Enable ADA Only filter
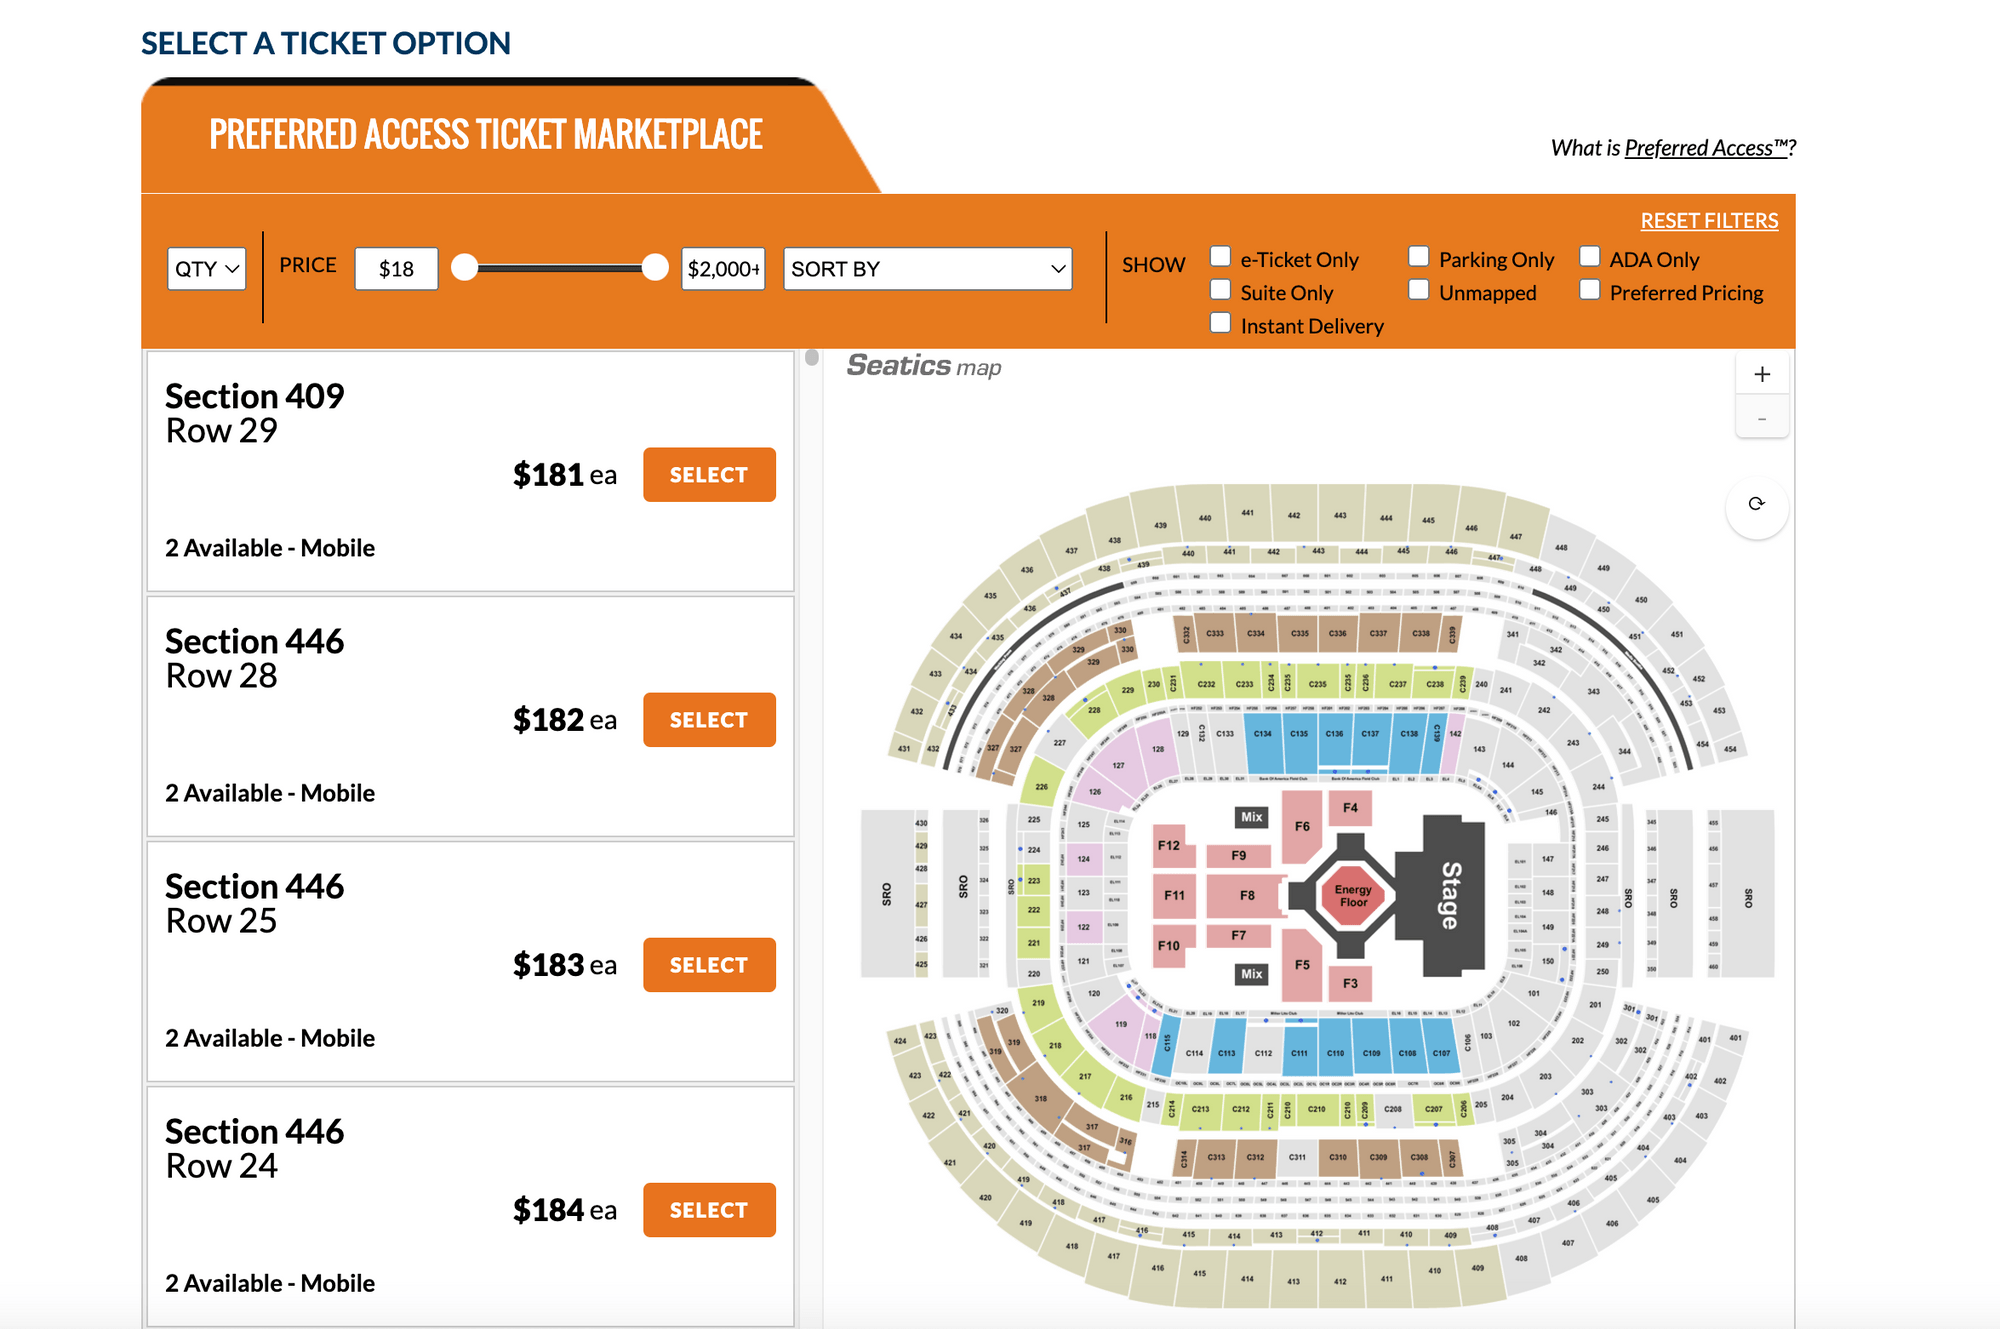Image resolution: width=2000 pixels, height=1329 pixels. pyautogui.click(x=1589, y=257)
